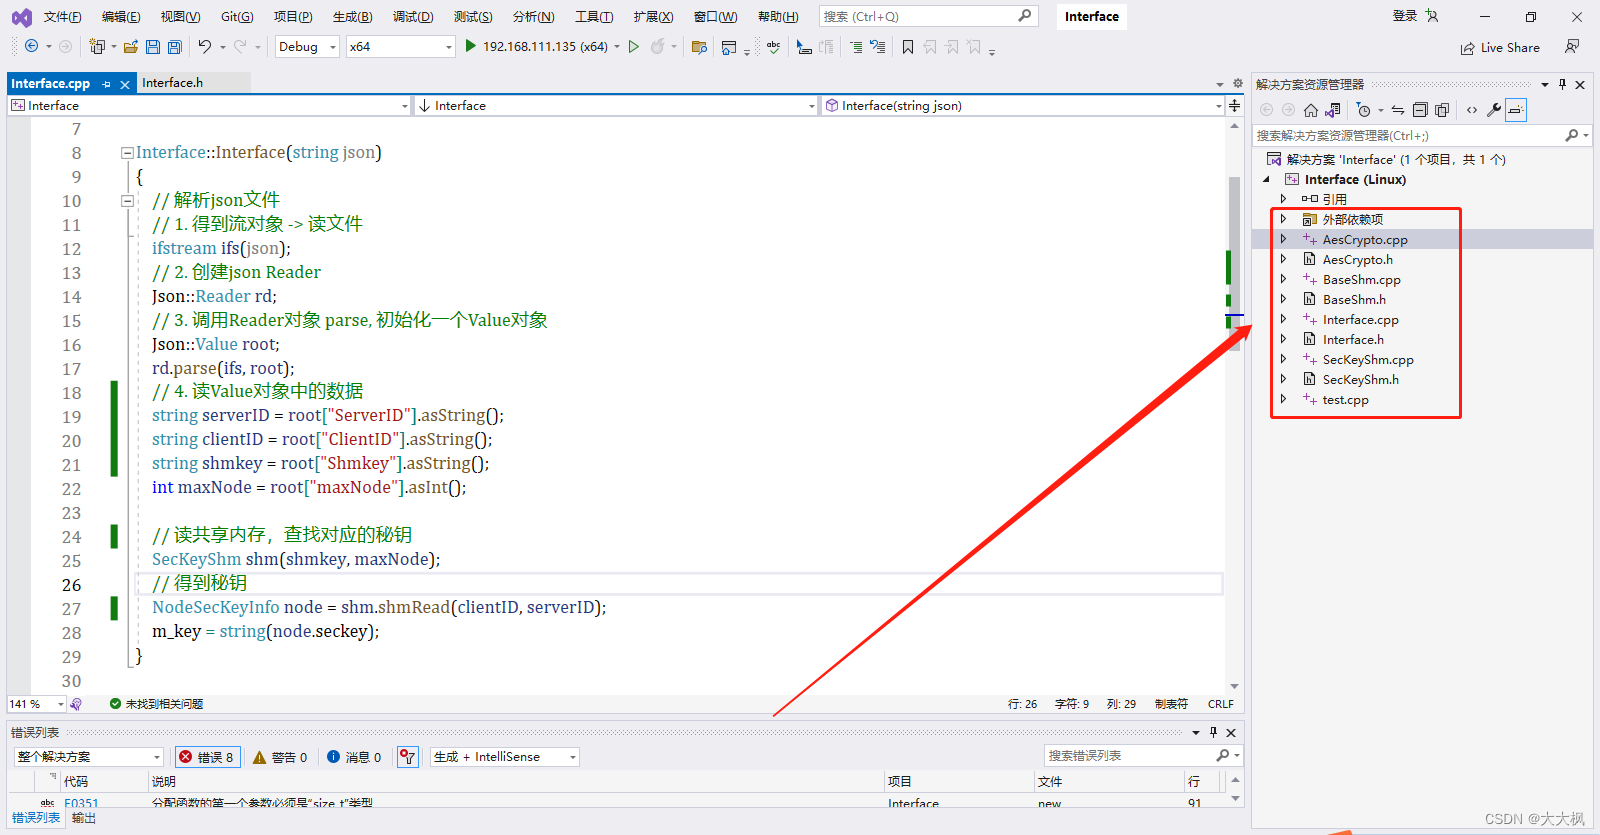Click the 登录 sign-in link
Viewport: 1600px width, 835px height.
(1405, 16)
